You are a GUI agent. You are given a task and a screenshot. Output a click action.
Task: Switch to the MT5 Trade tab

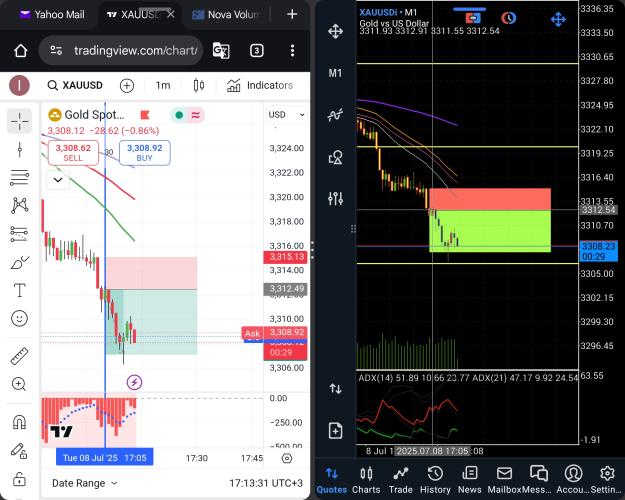tap(401, 480)
